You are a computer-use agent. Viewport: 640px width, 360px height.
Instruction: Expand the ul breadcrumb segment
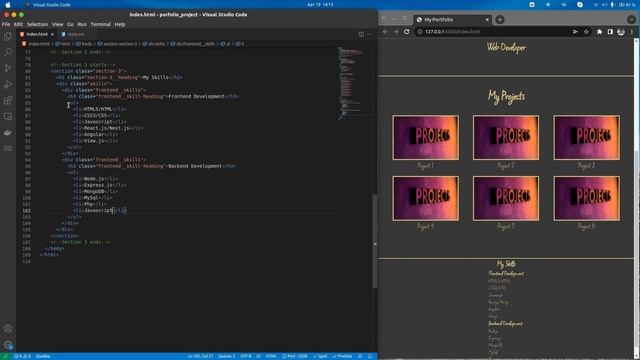click(x=225, y=44)
